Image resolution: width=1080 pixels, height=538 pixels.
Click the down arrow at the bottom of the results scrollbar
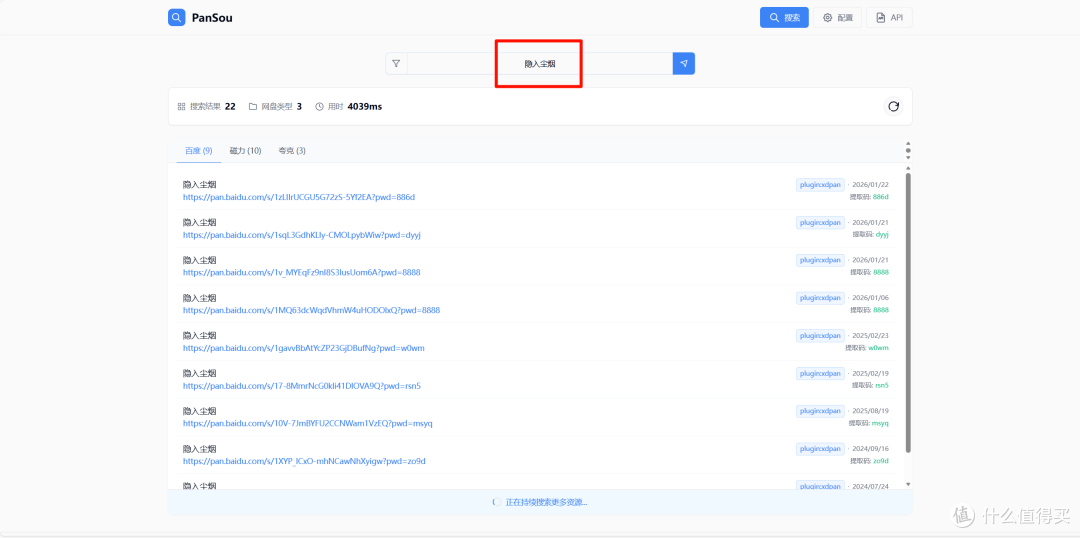coord(908,485)
